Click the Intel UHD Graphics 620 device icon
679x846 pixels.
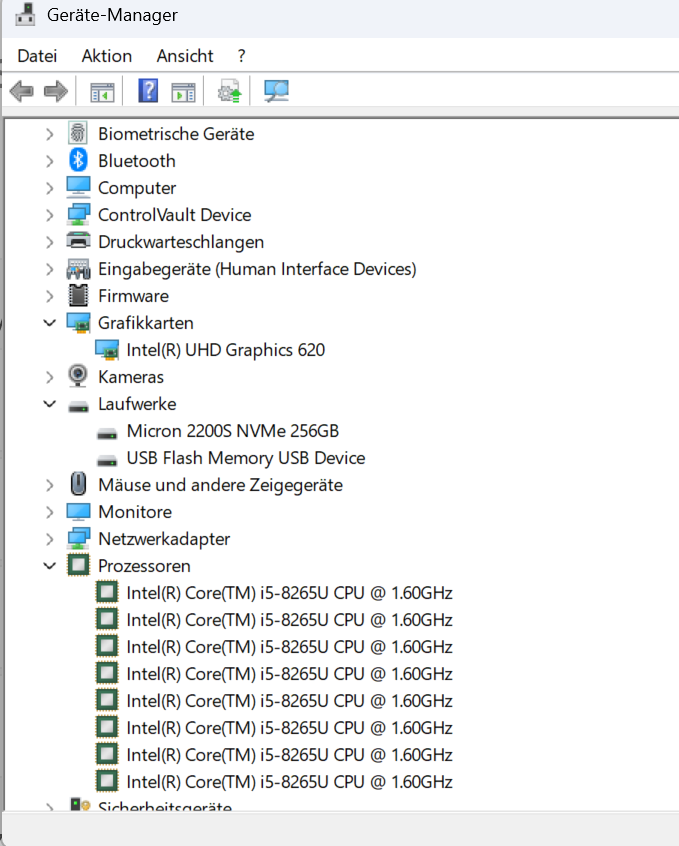(106, 350)
